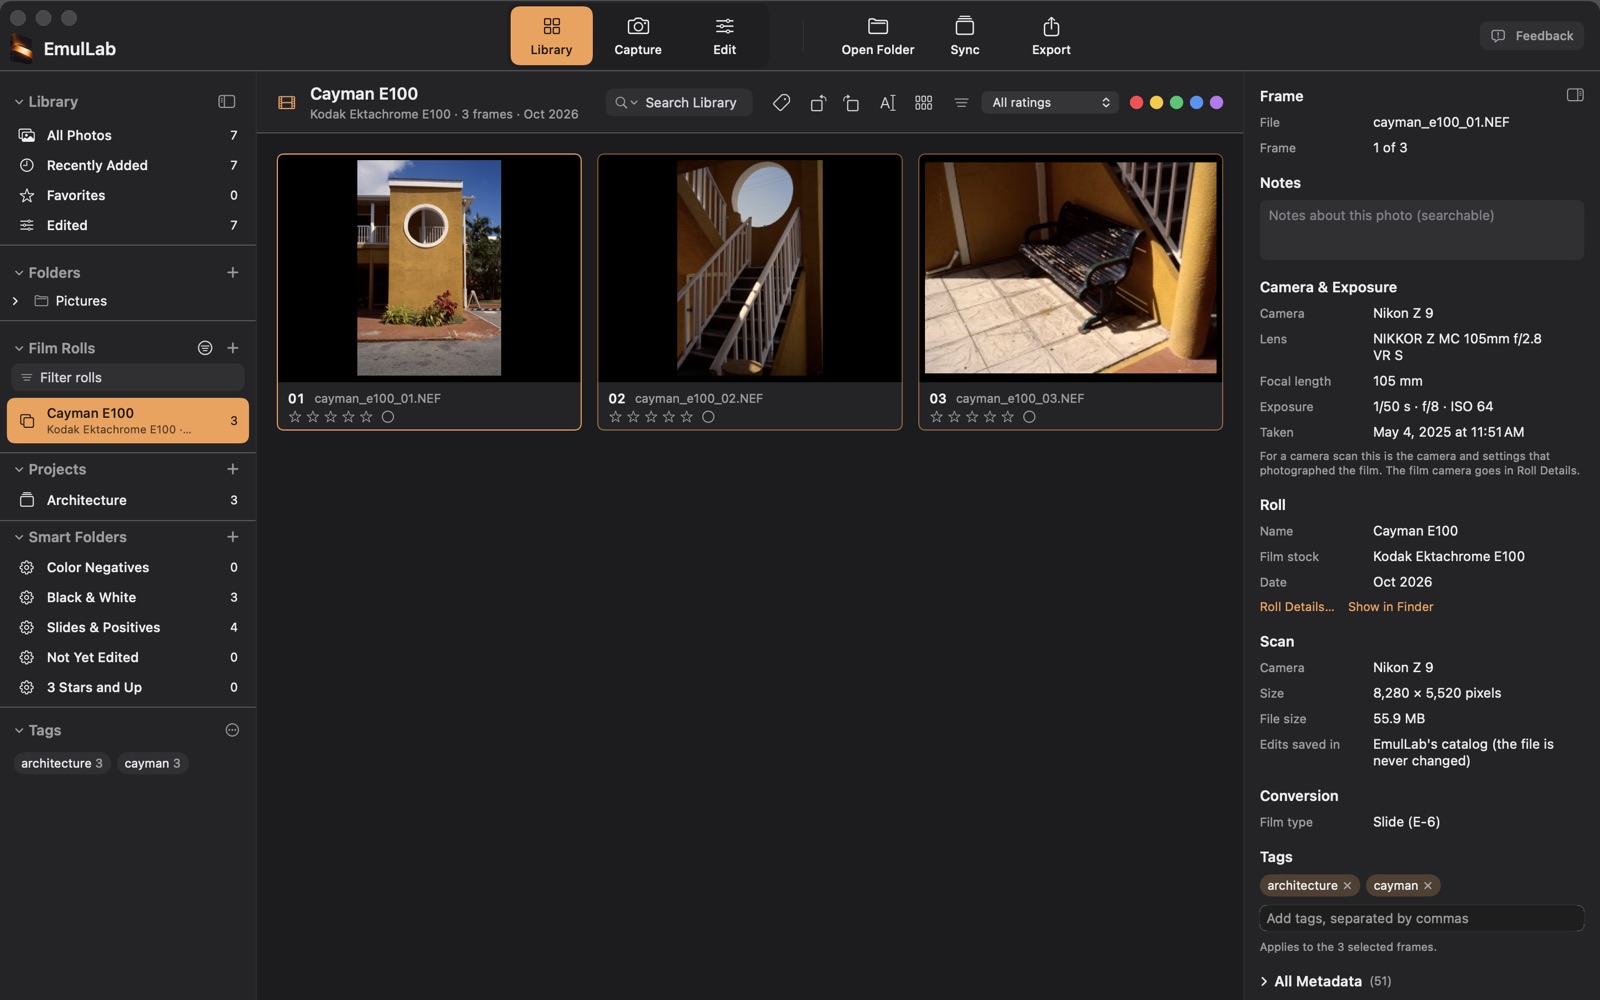Toggle the flag circle on cayman_e100_01.NEF
This screenshot has width=1600, height=1000.
pos(388,417)
